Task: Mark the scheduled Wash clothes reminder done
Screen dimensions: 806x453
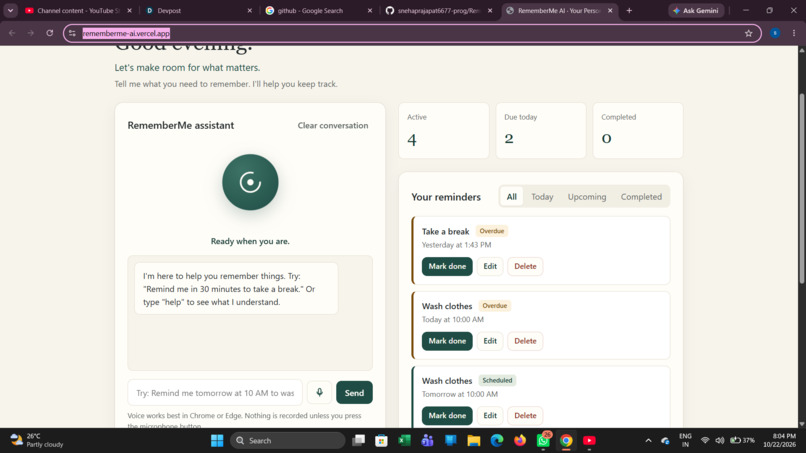Action: 447,415
